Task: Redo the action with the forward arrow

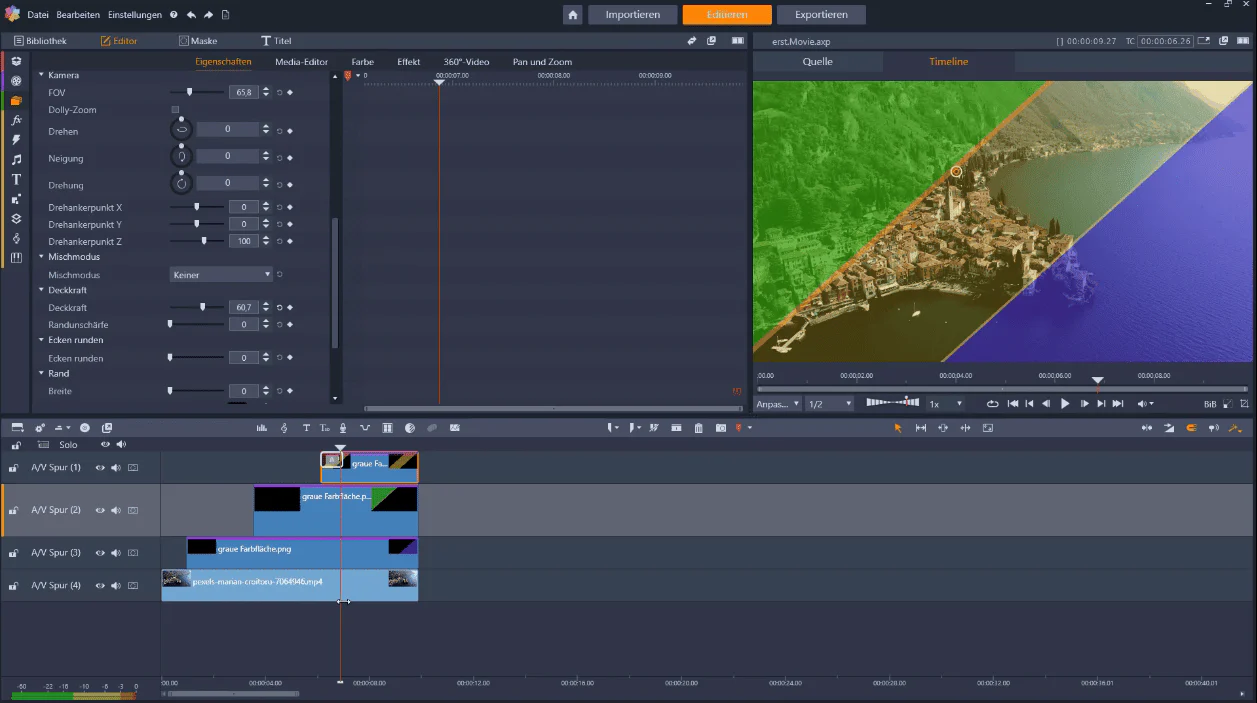Action: click(208, 15)
